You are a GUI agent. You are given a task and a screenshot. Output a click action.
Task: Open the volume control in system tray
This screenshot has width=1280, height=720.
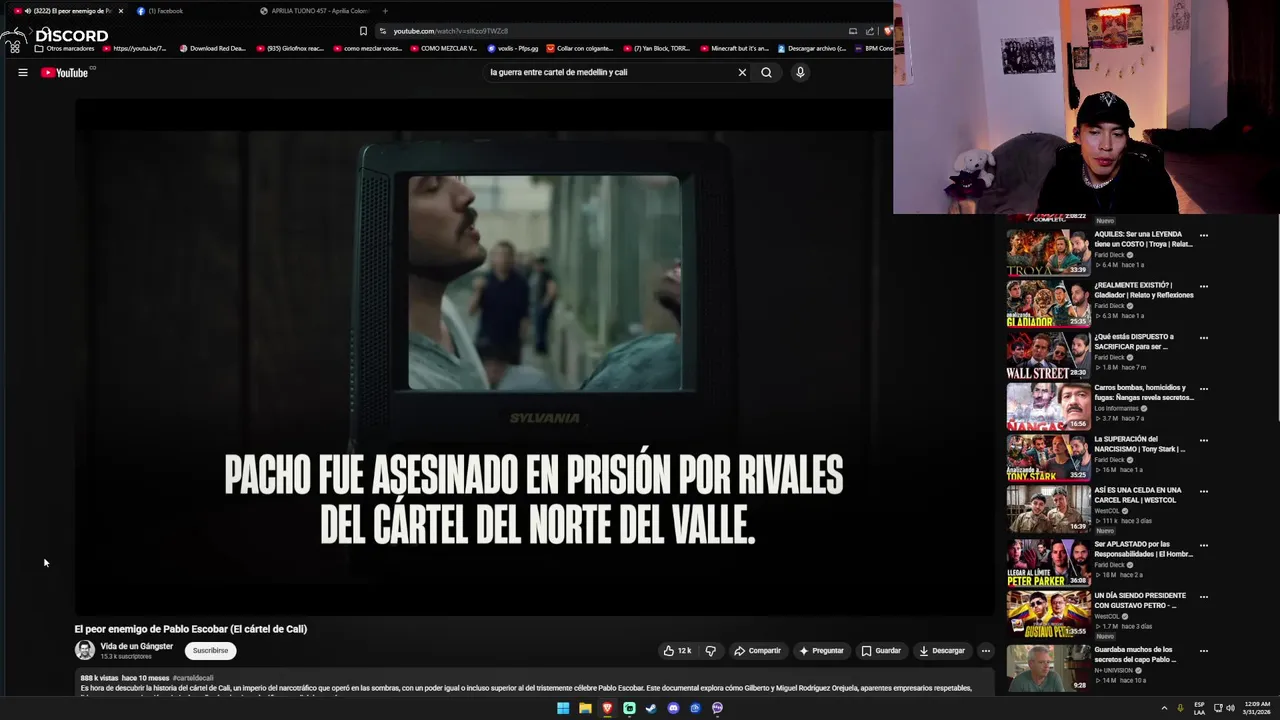pos(1230,708)
